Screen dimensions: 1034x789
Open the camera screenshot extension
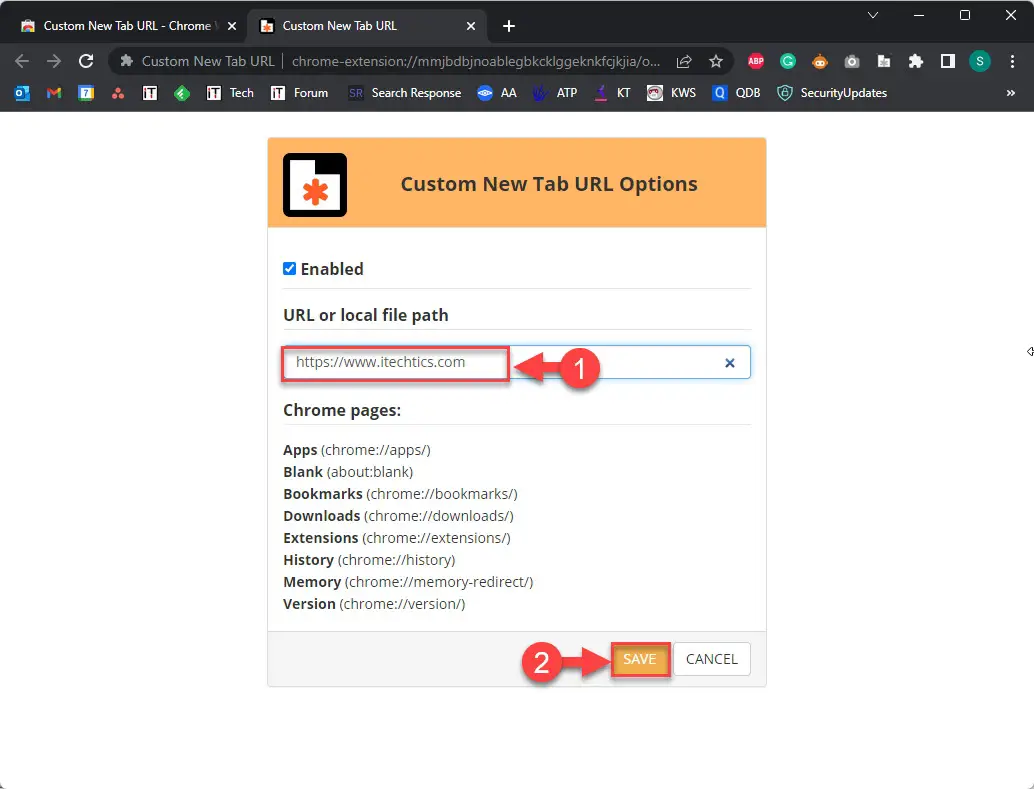coord(852,61)
